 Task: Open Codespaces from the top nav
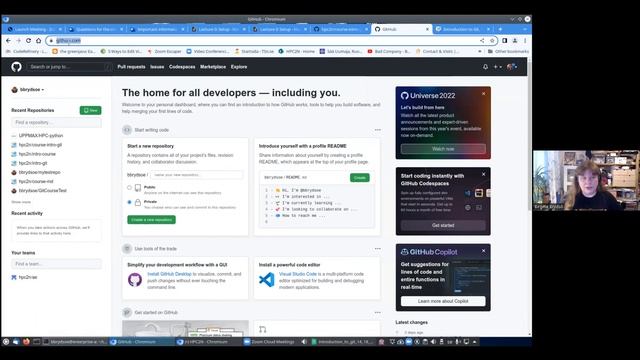tap(182, 67)
